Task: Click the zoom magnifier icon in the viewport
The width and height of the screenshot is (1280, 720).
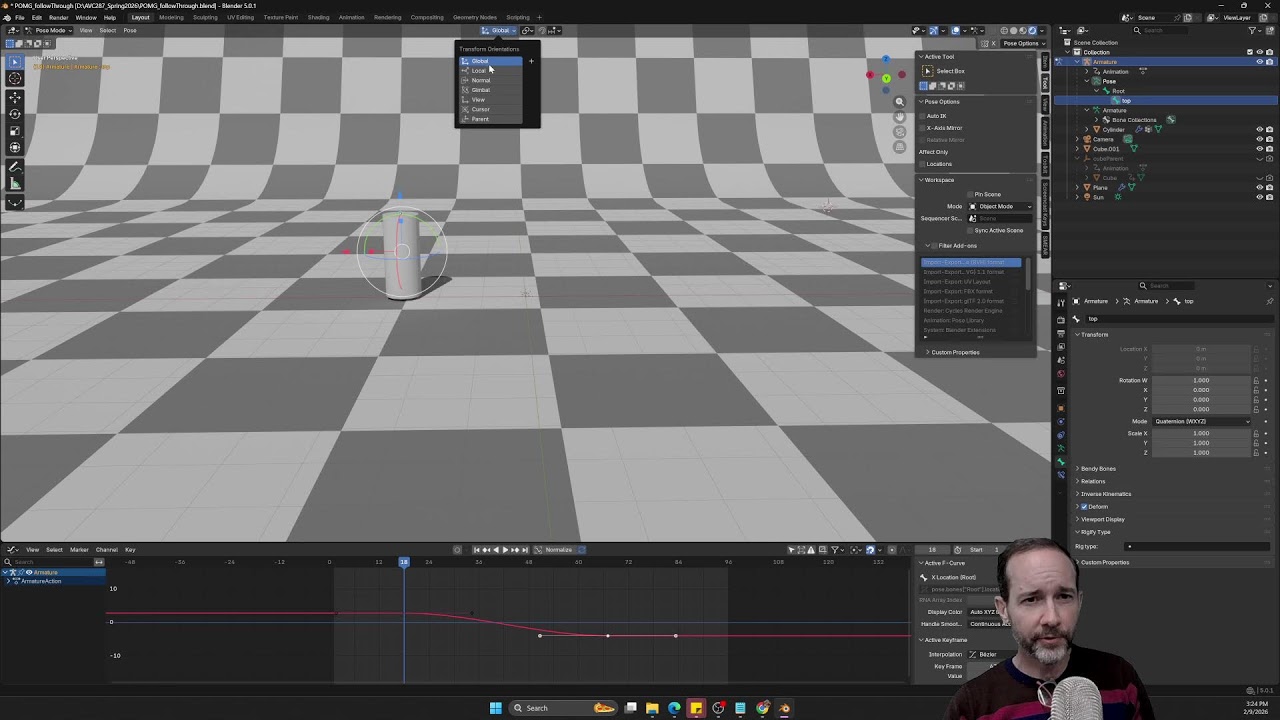Action: tap(899, 102)
